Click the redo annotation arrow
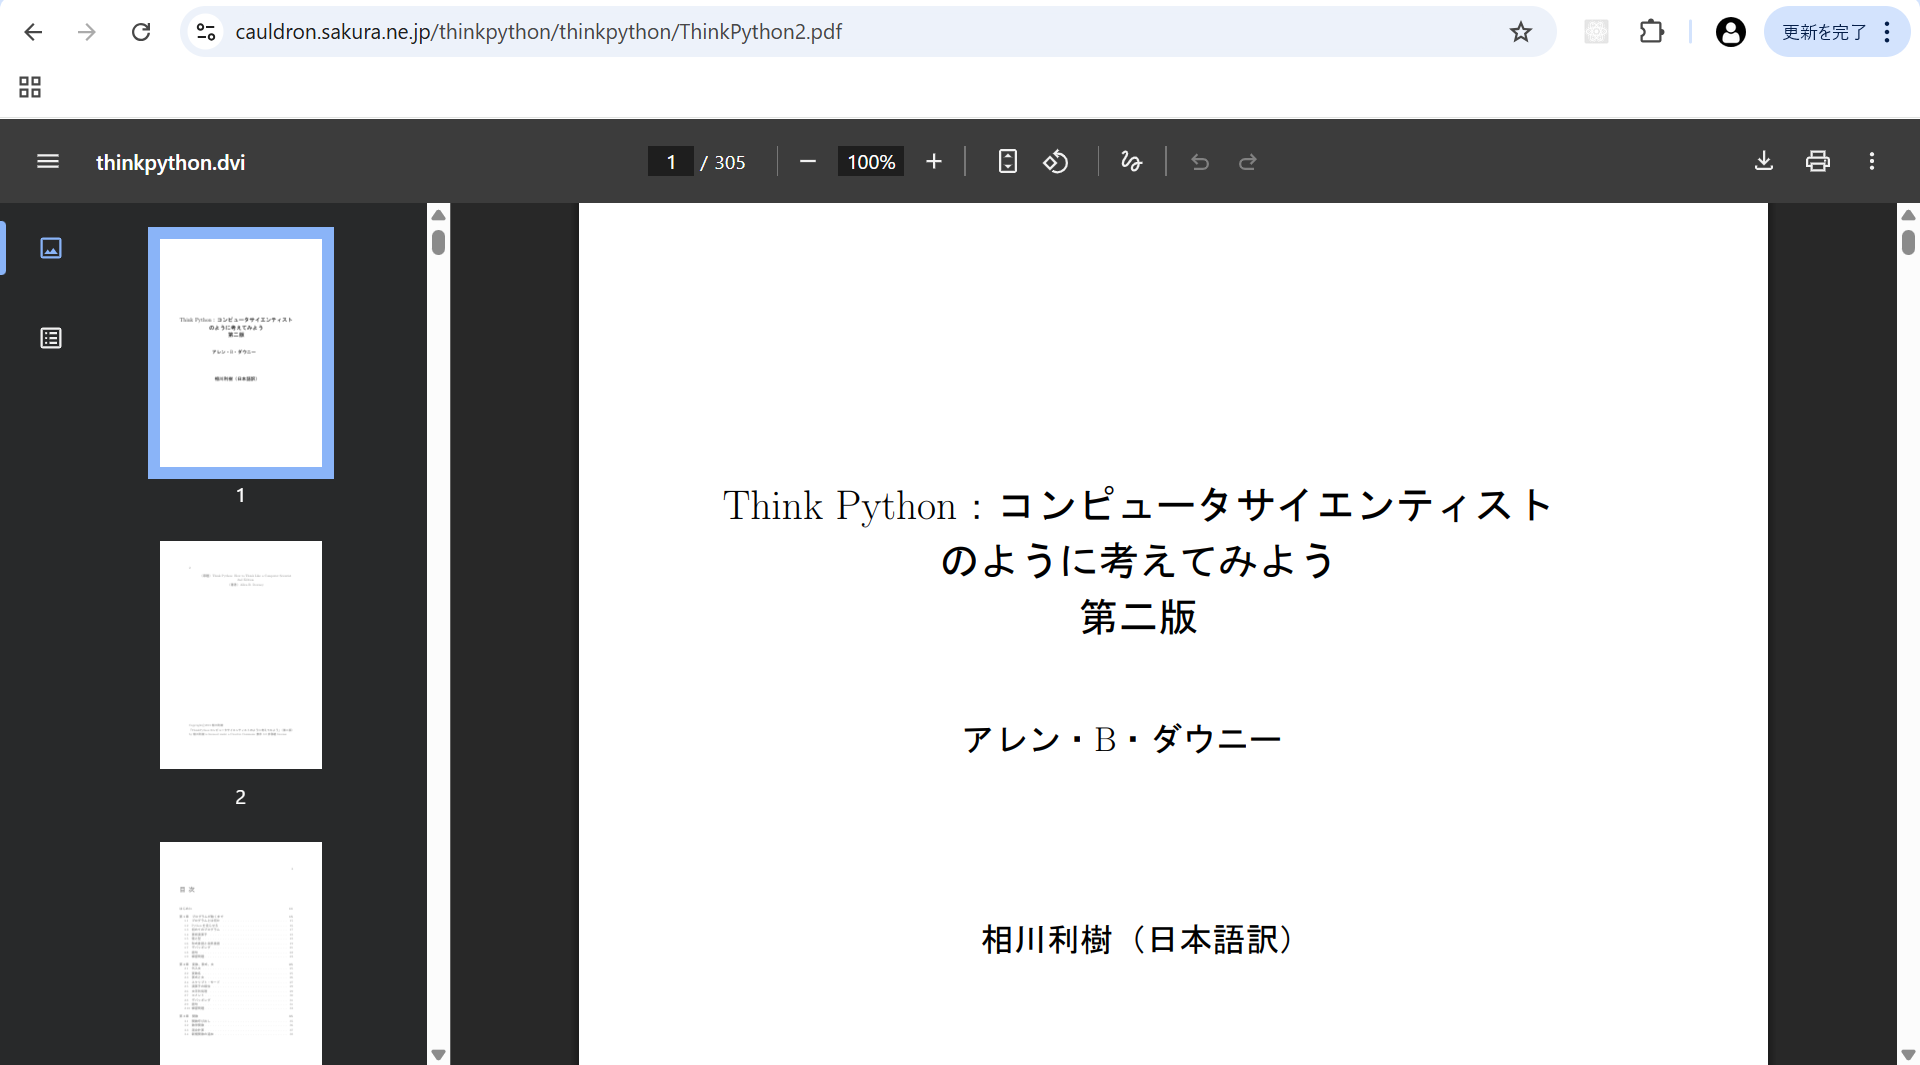Image resolution: width=1920 pixels, height=1065 pixels. coord(1248,161)
